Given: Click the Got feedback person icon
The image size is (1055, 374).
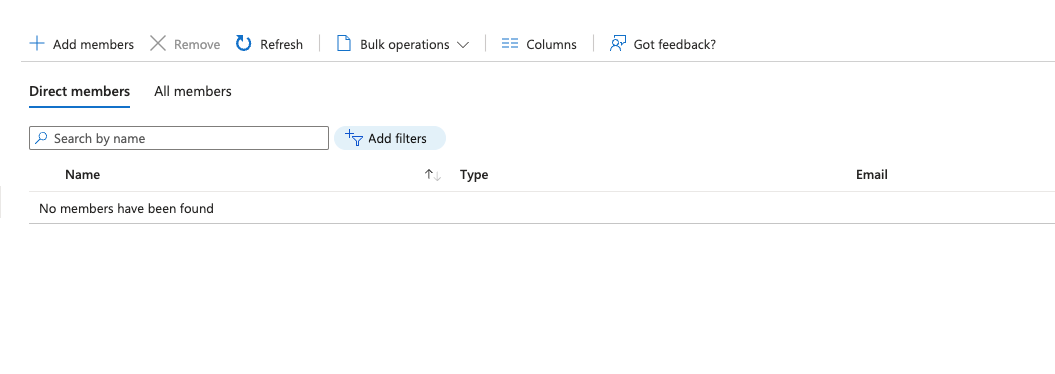Looking at the screenshot, I should coord(618,44).
